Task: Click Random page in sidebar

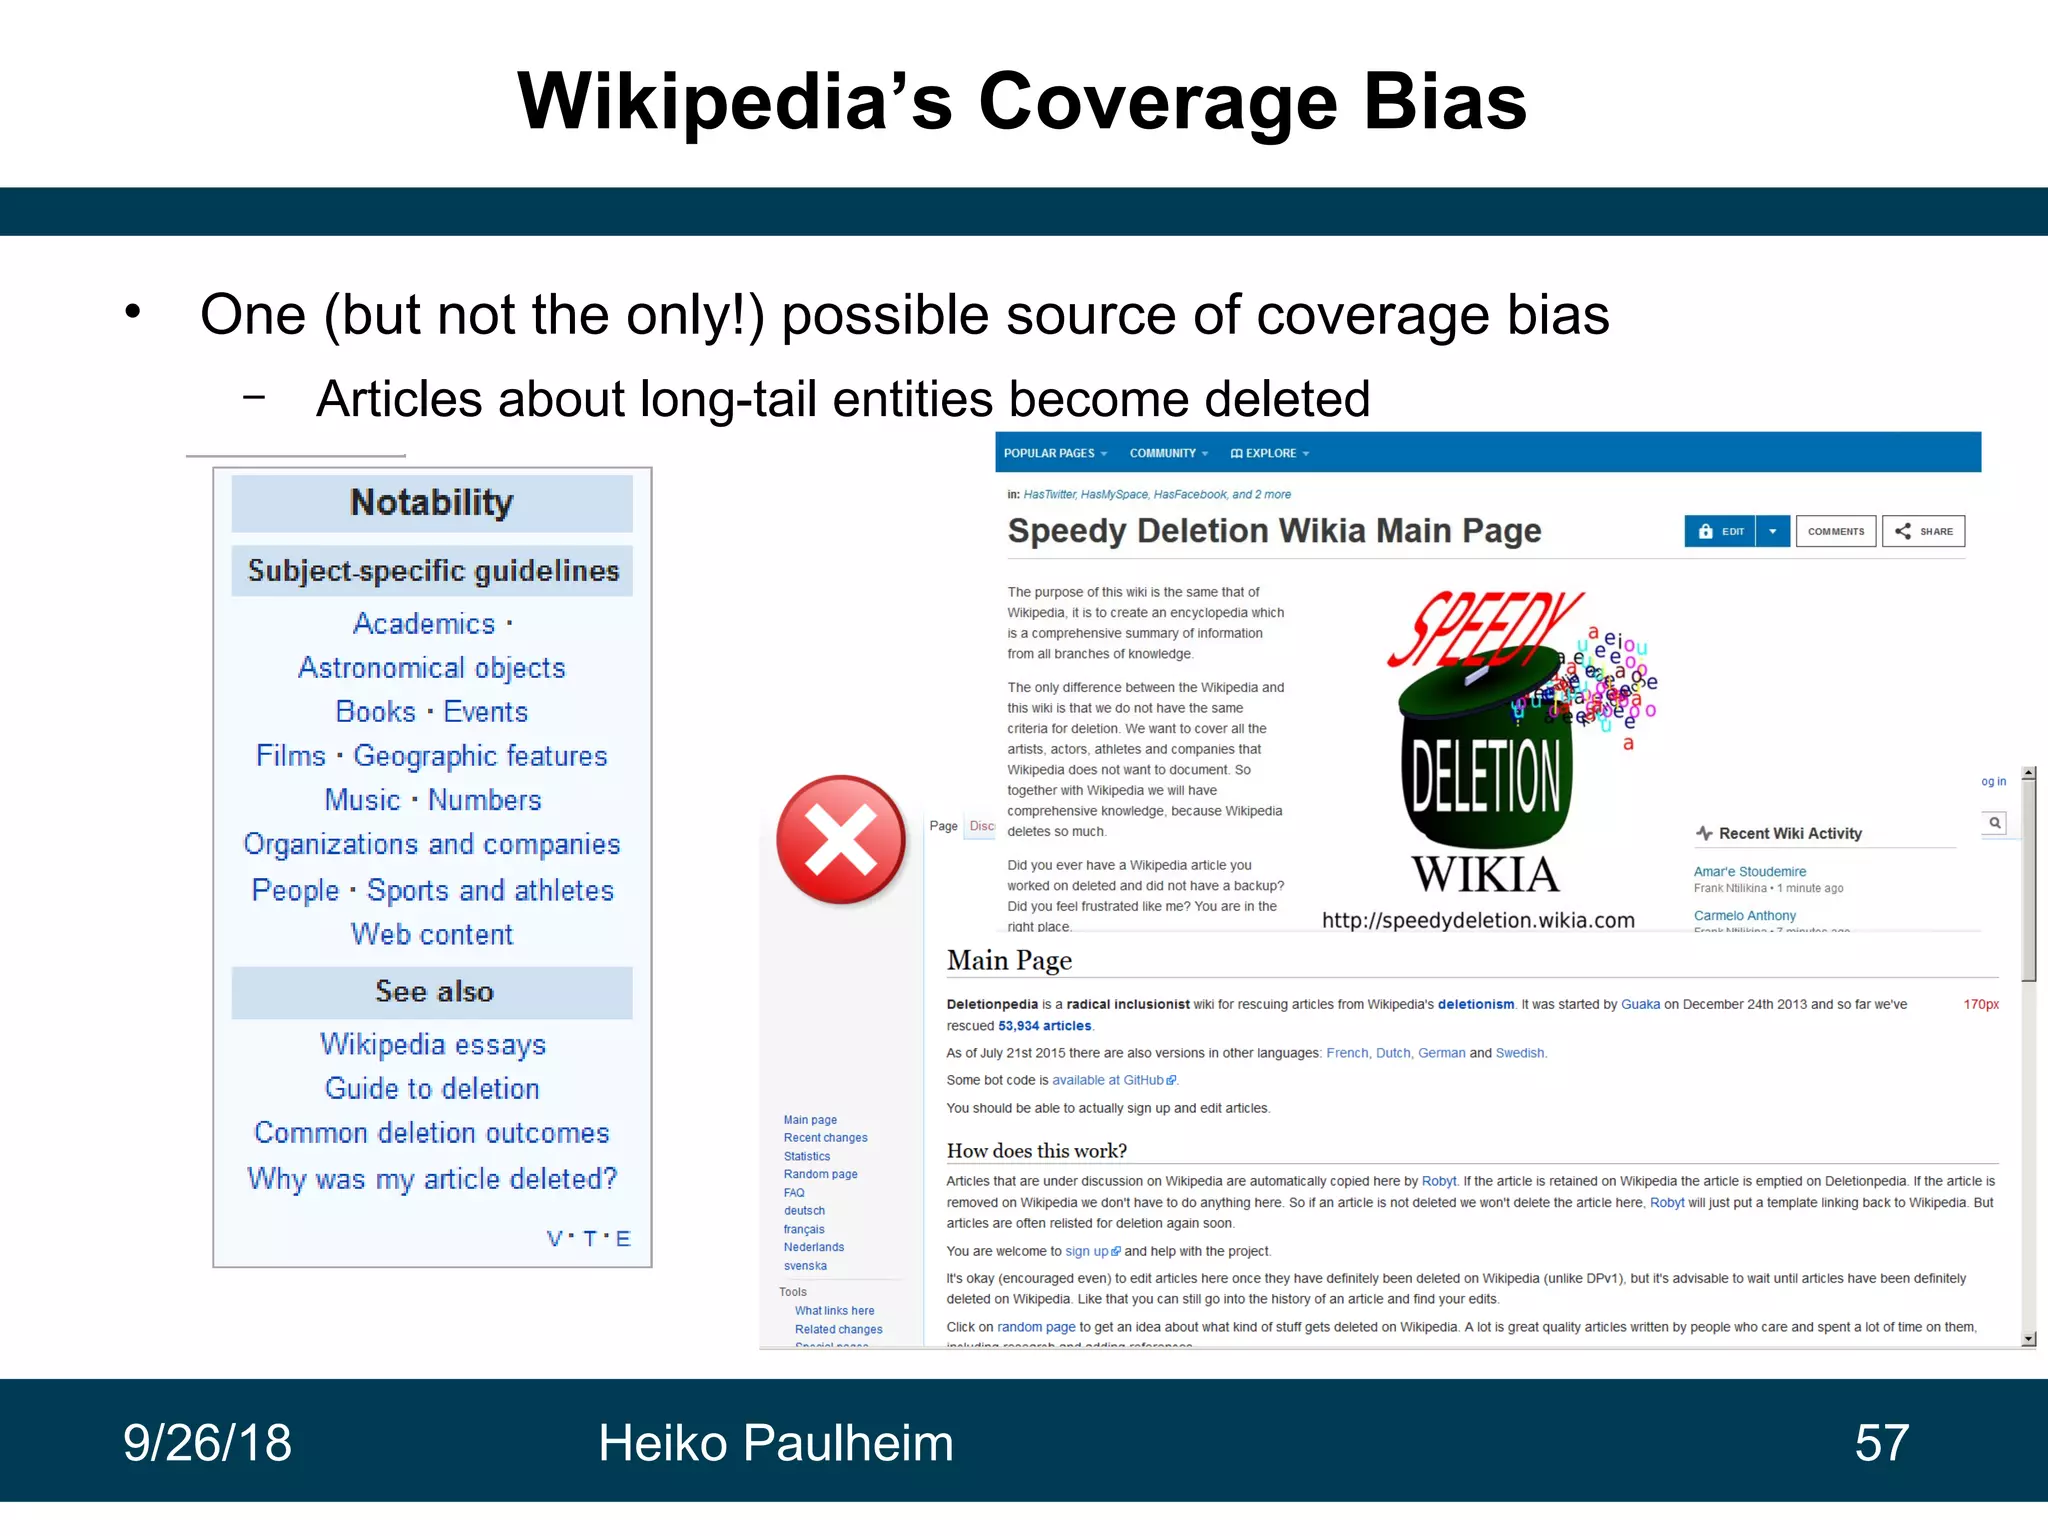Action: [821, 1174]
